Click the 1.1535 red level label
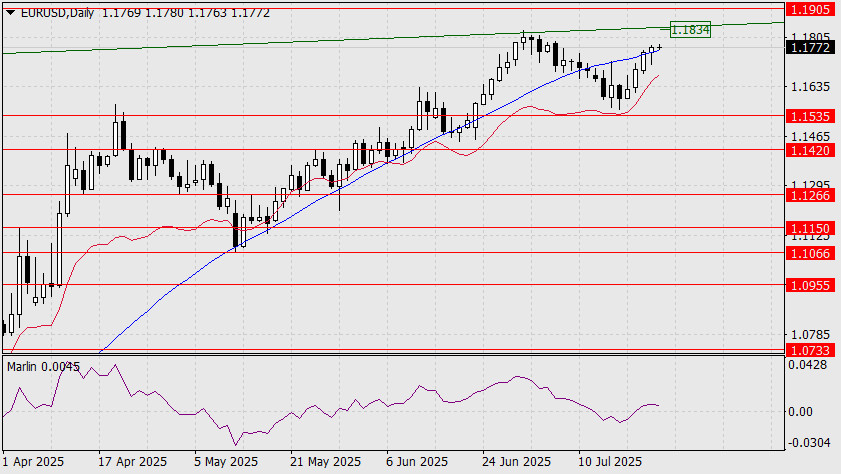Screen dimensions: 841x474 [x=810, y=116]
